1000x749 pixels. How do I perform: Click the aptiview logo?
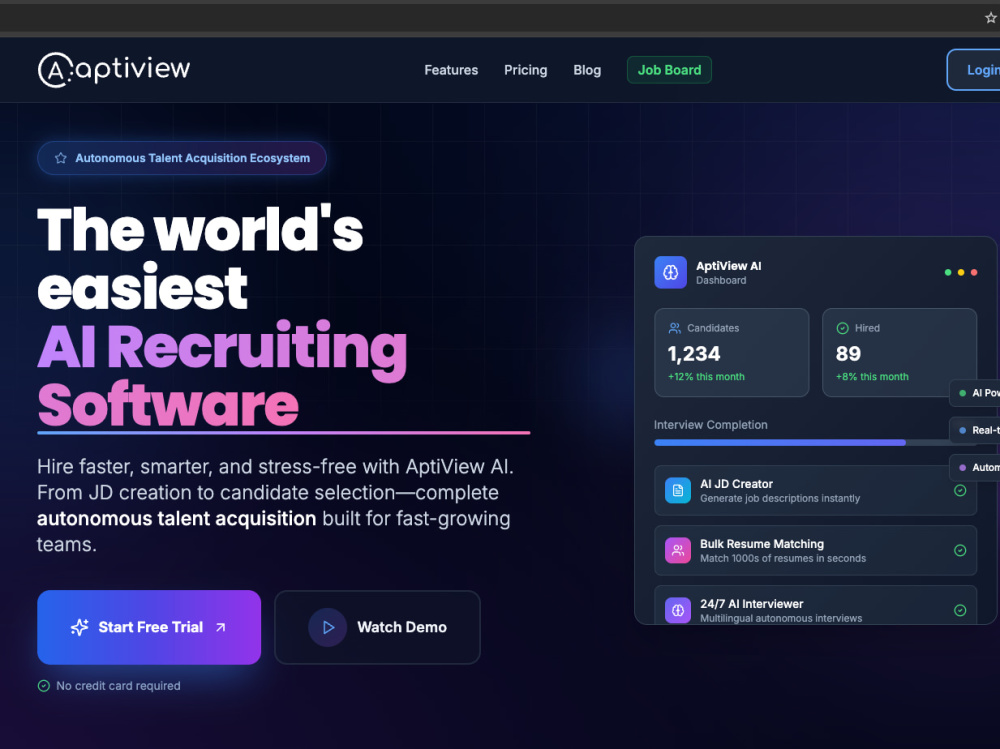click(x=114, y=69)
